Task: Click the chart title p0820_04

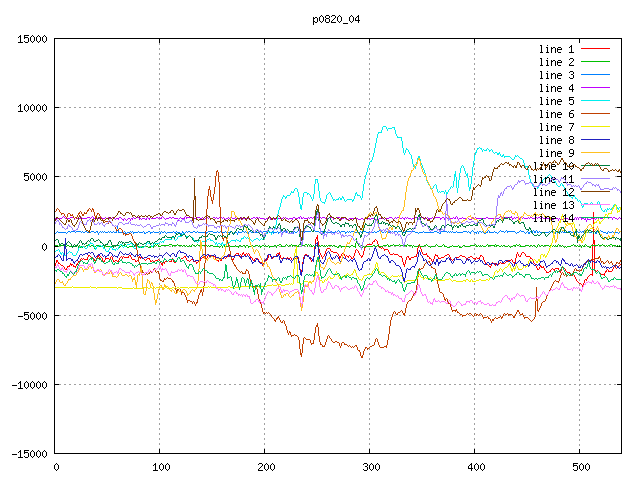Action: (x=336, y=19)
